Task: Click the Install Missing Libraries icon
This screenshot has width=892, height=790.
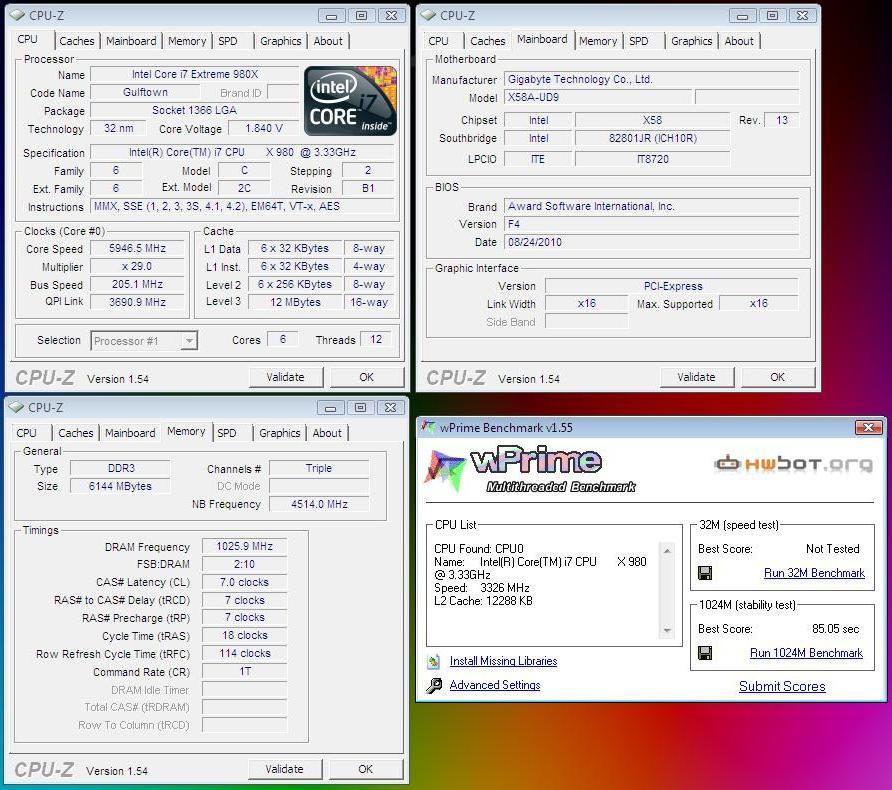Action: tap(433, 661)
